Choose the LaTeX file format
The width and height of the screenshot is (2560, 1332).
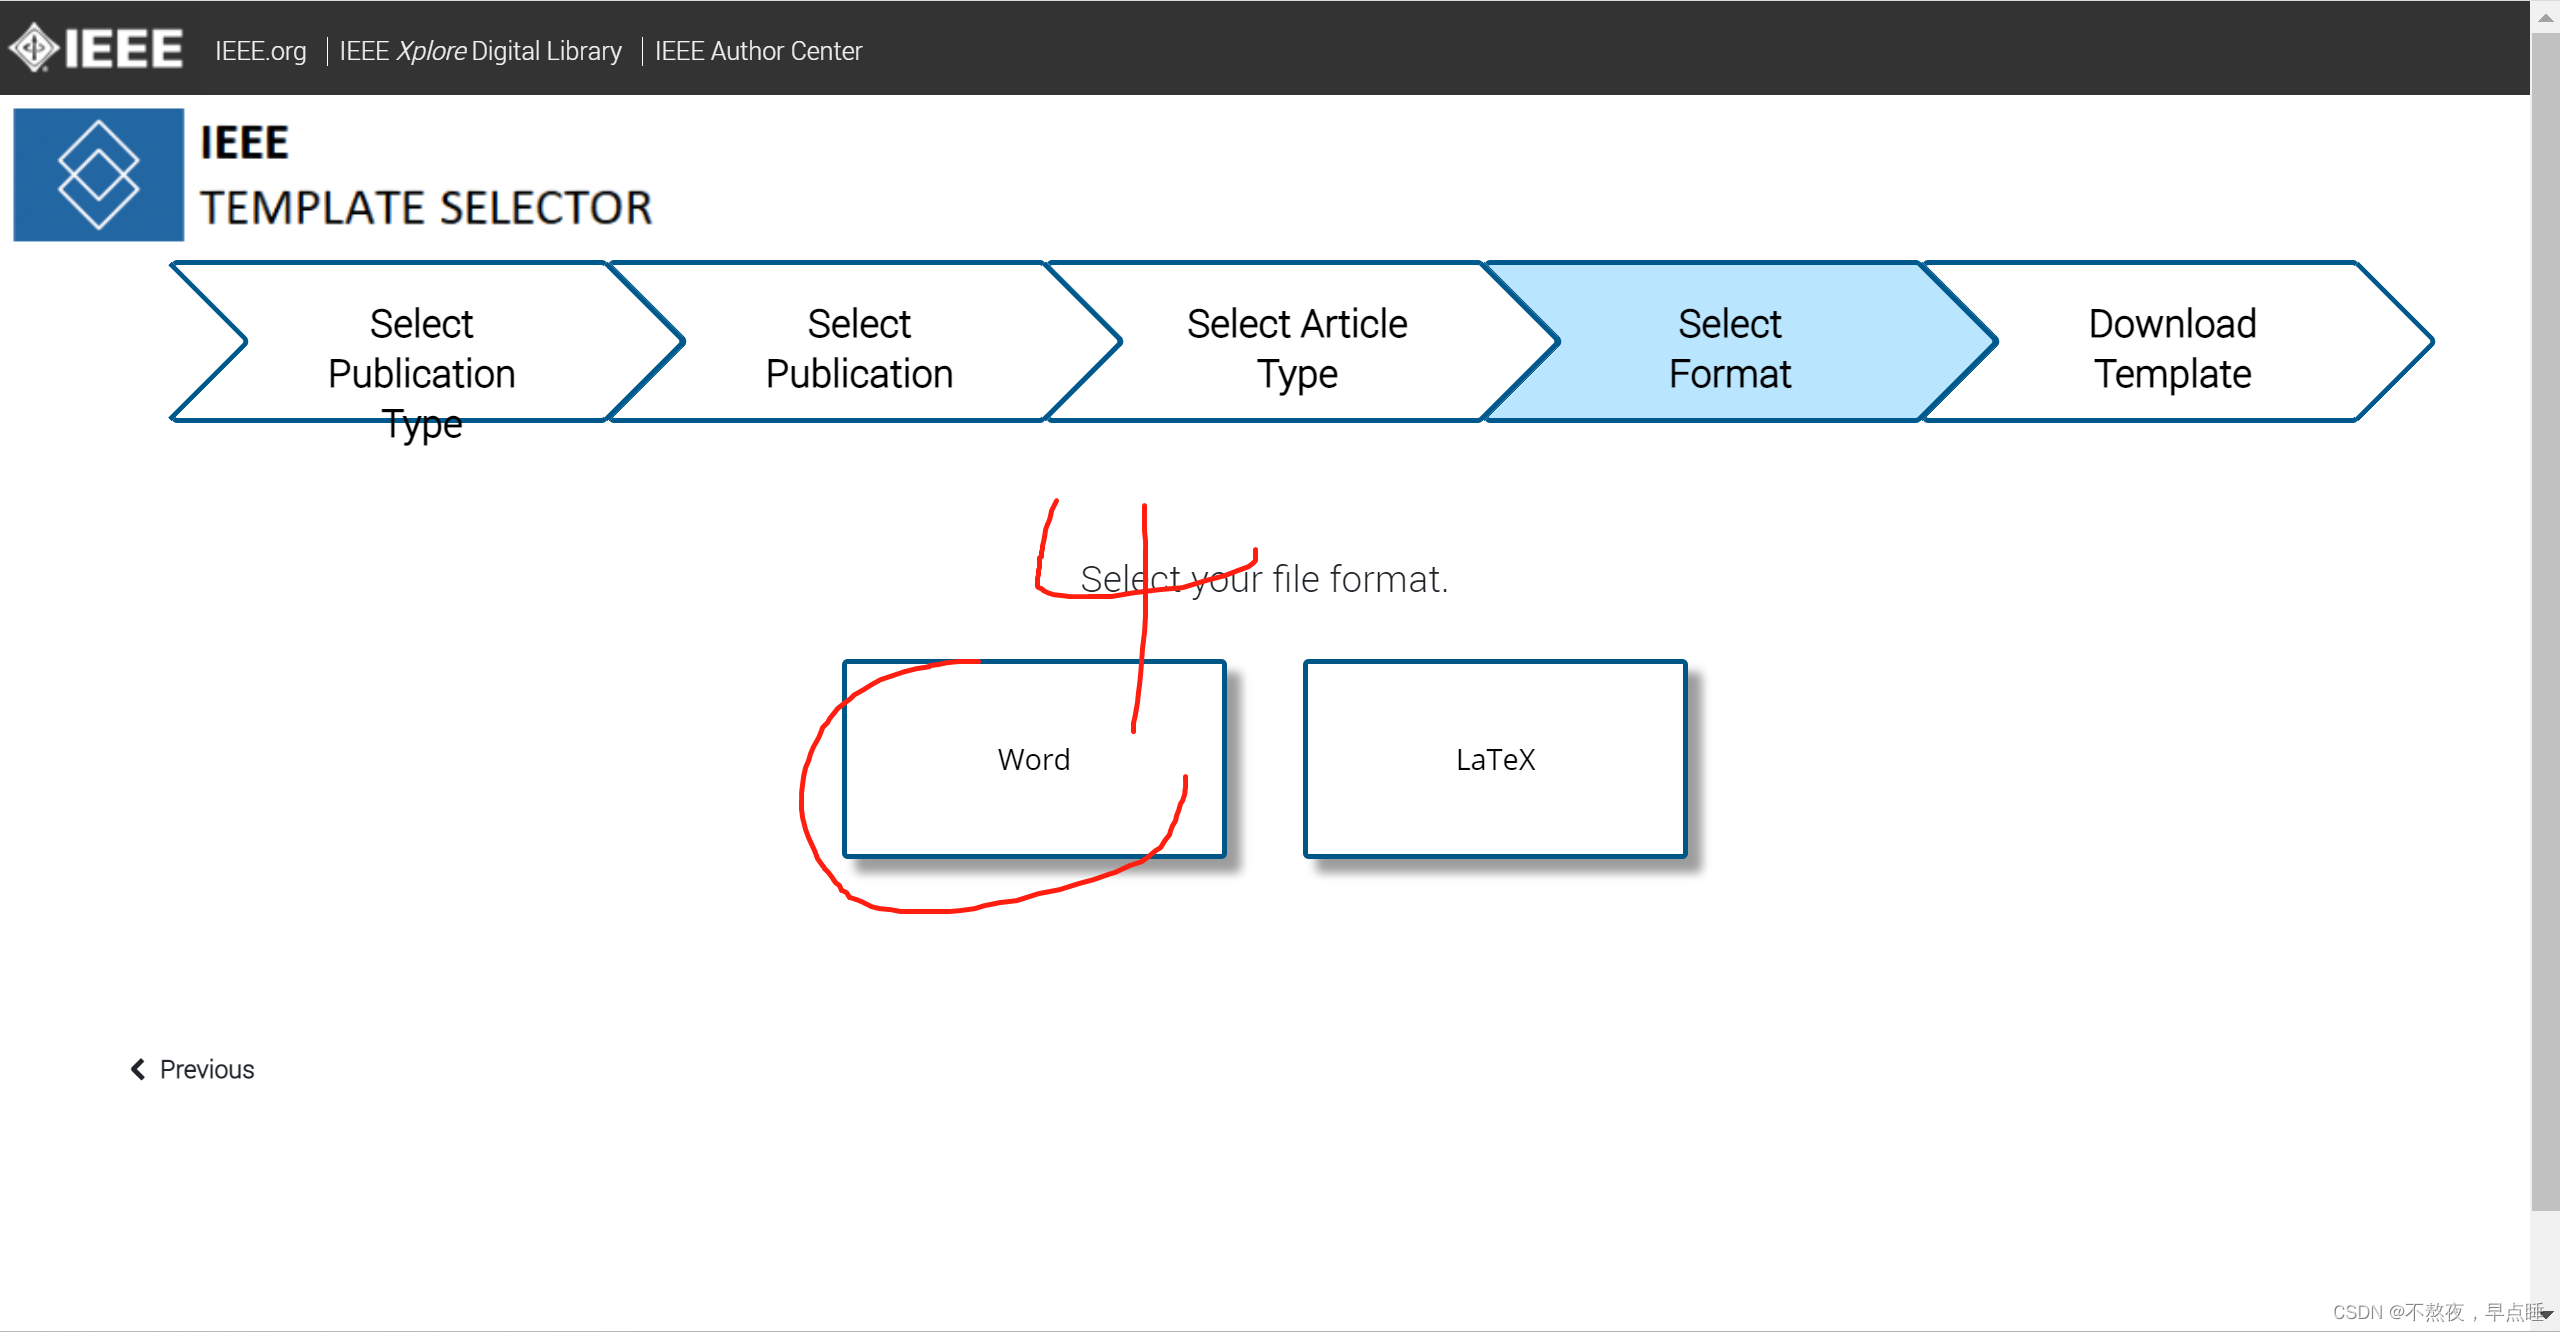pyautogui.click(x=1495, y=759)
